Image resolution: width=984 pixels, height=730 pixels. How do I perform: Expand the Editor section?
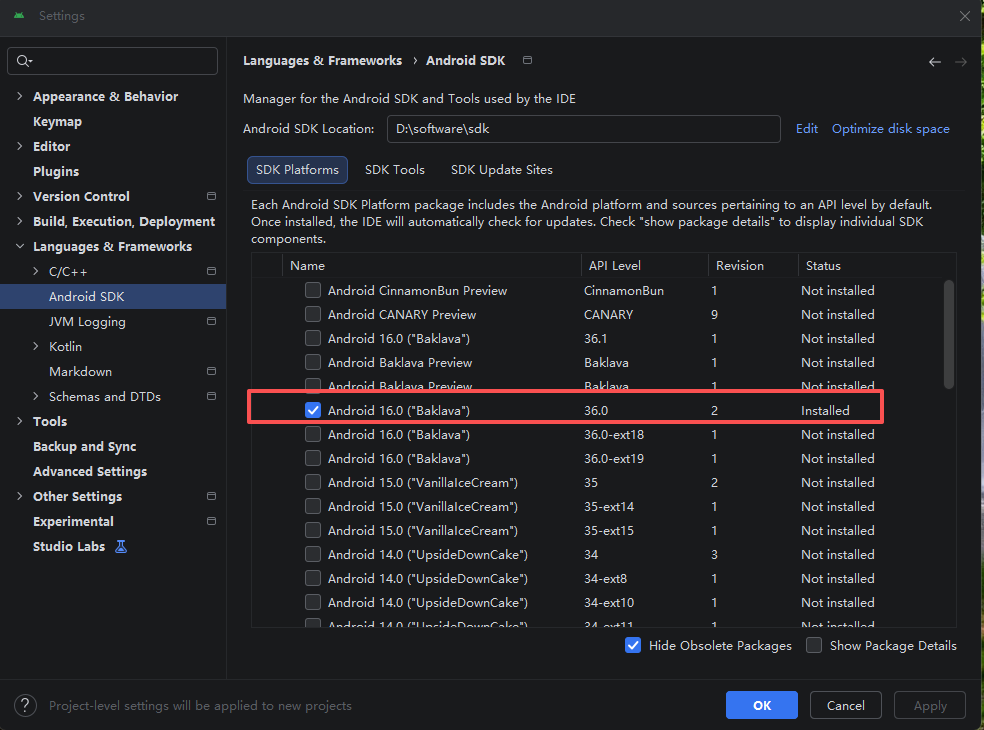coord(19,146)
